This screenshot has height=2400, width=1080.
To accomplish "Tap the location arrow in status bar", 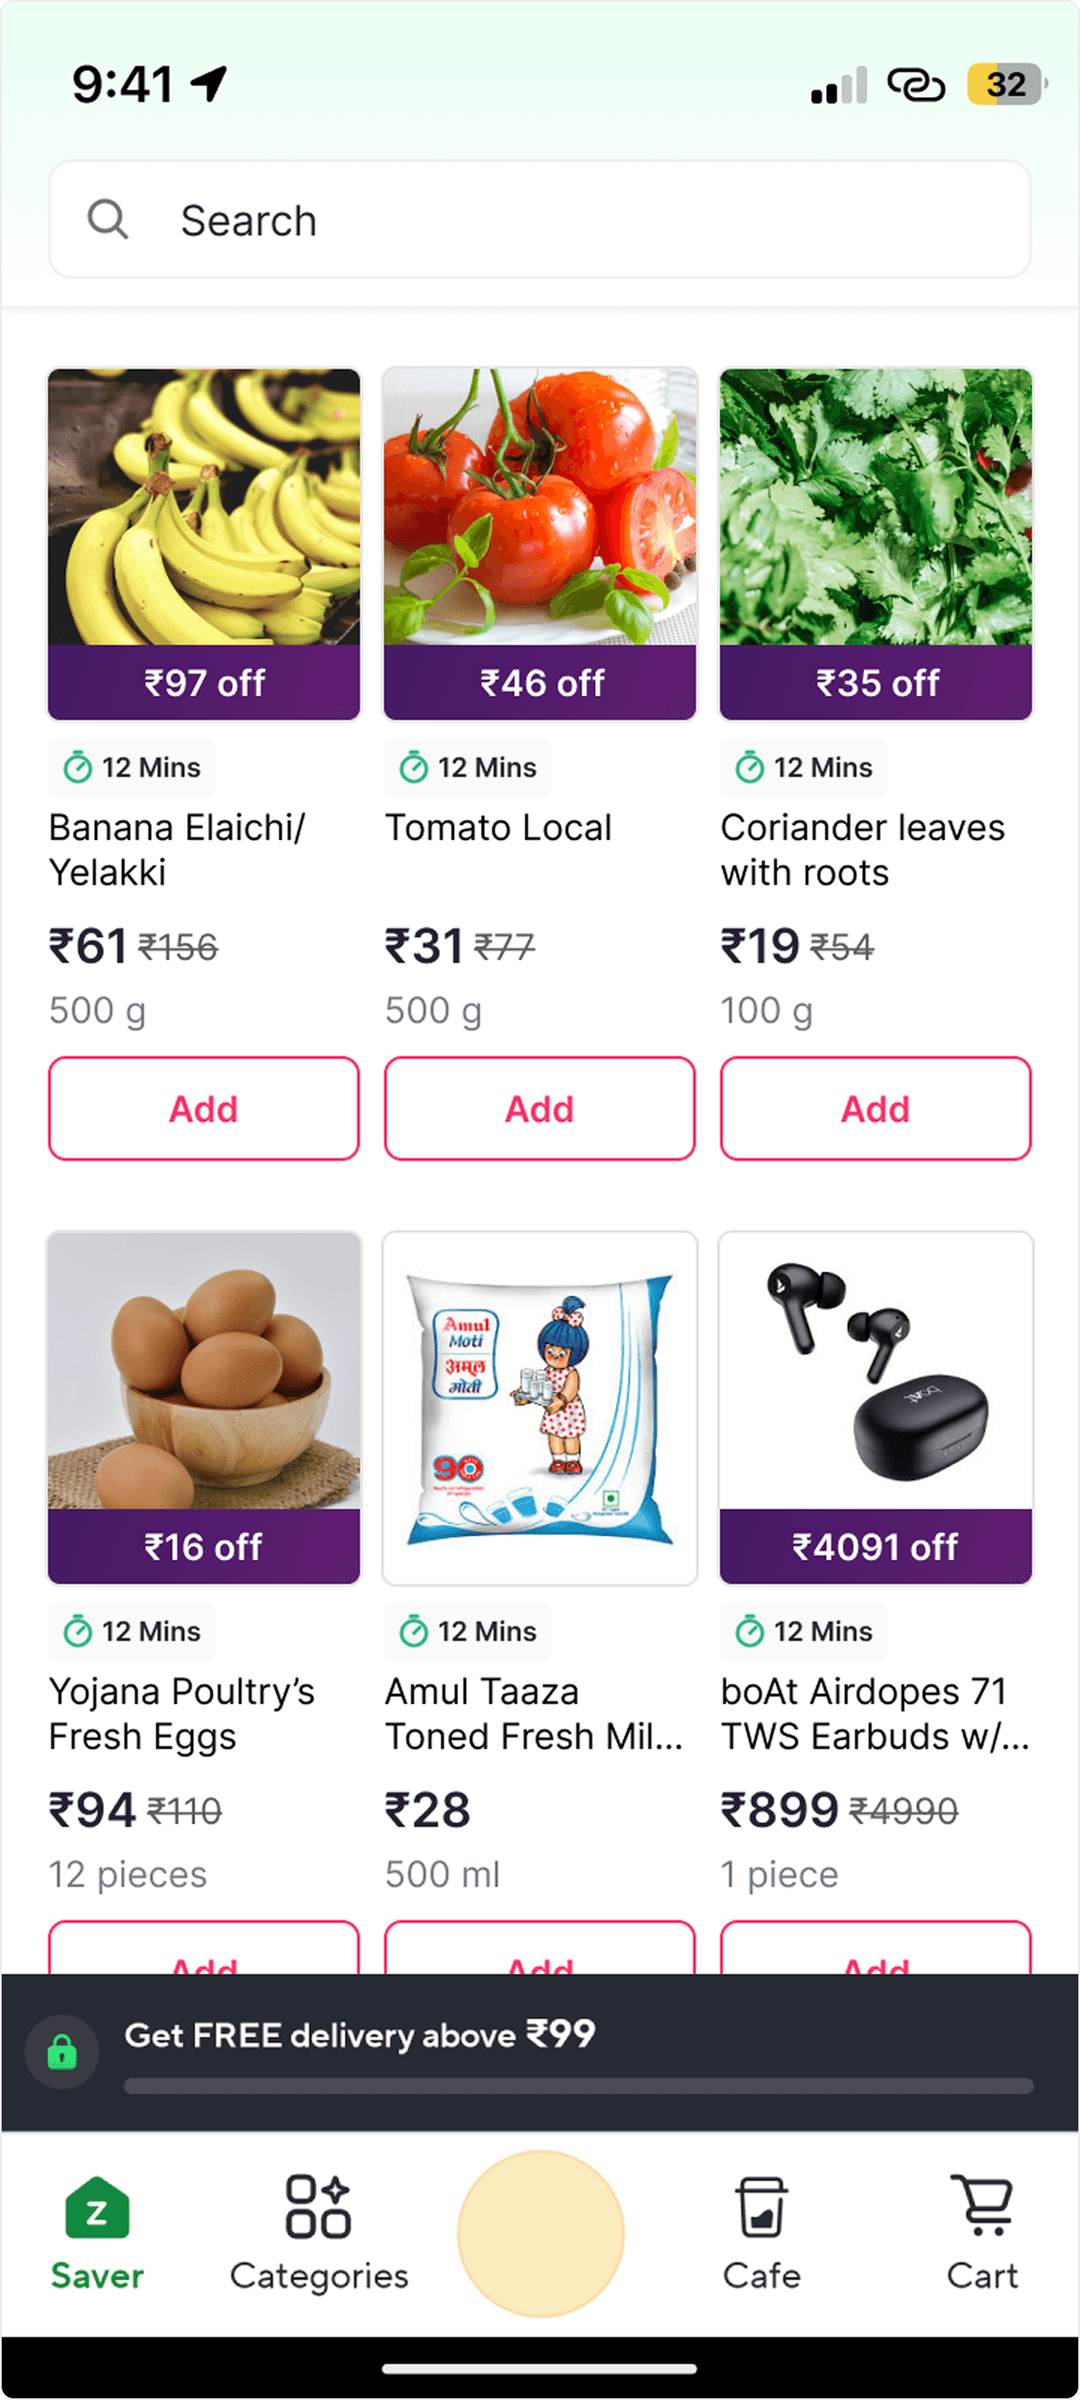I will [209, 83].
